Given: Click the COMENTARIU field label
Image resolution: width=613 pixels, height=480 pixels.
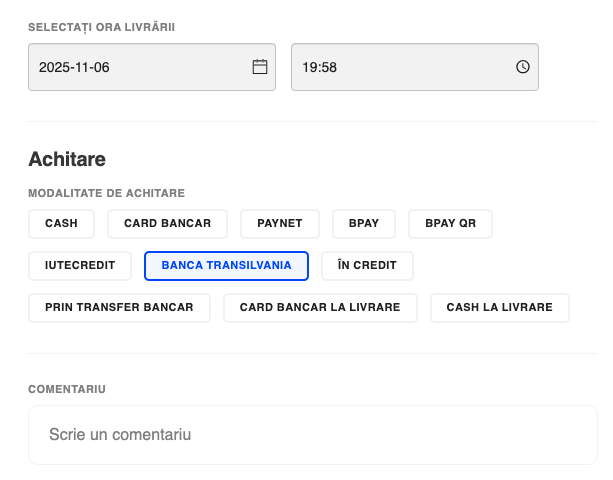Looking at the screenshot, I should [x=67, y=388].
